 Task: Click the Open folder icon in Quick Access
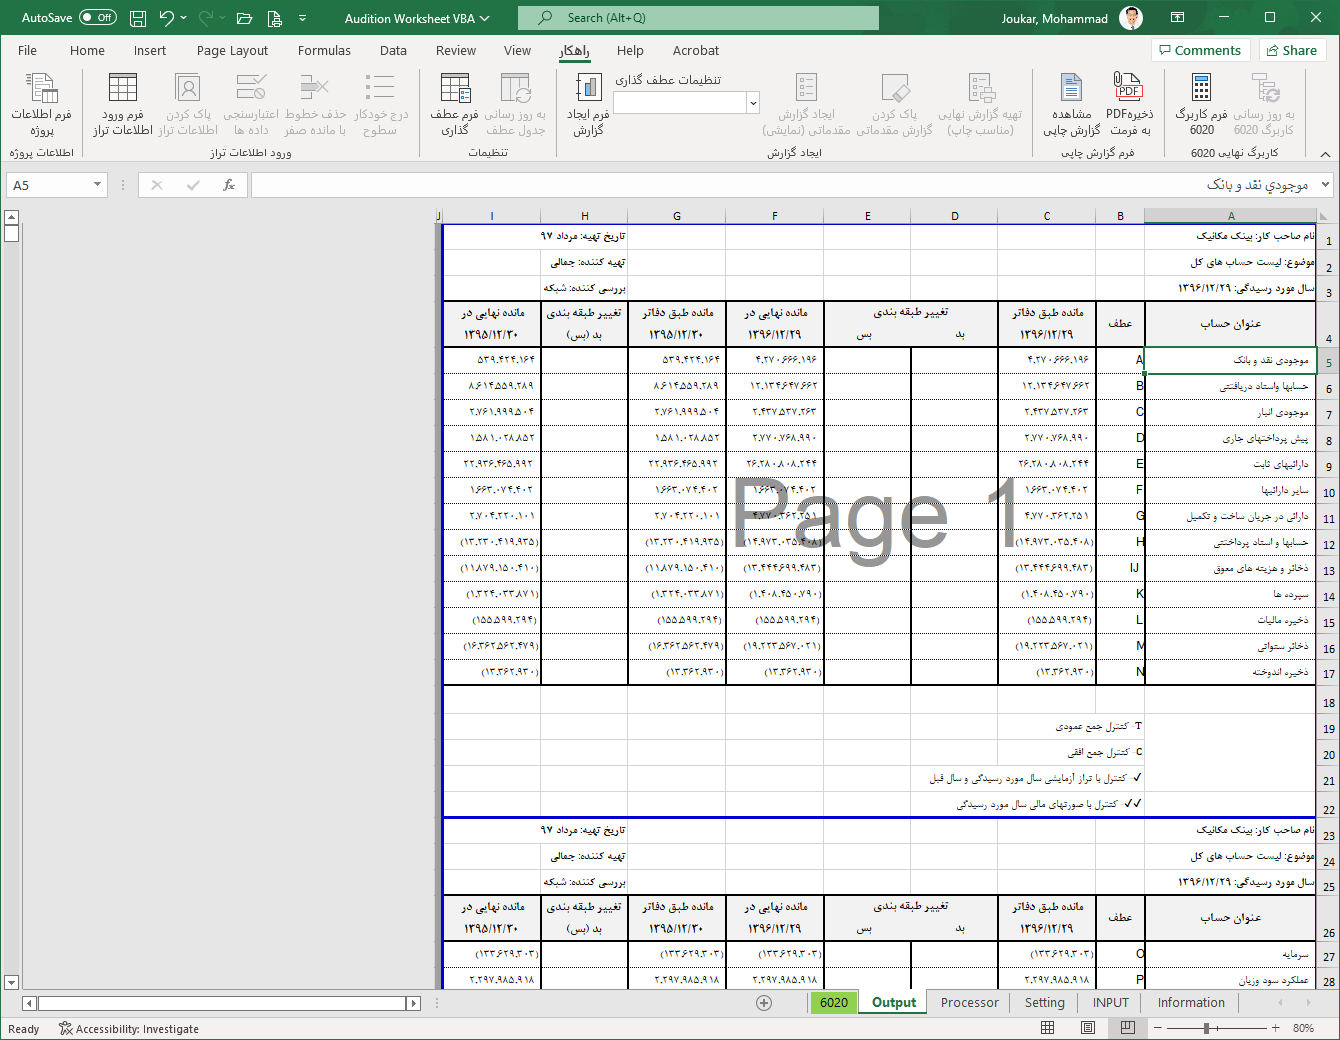[244, 18]
